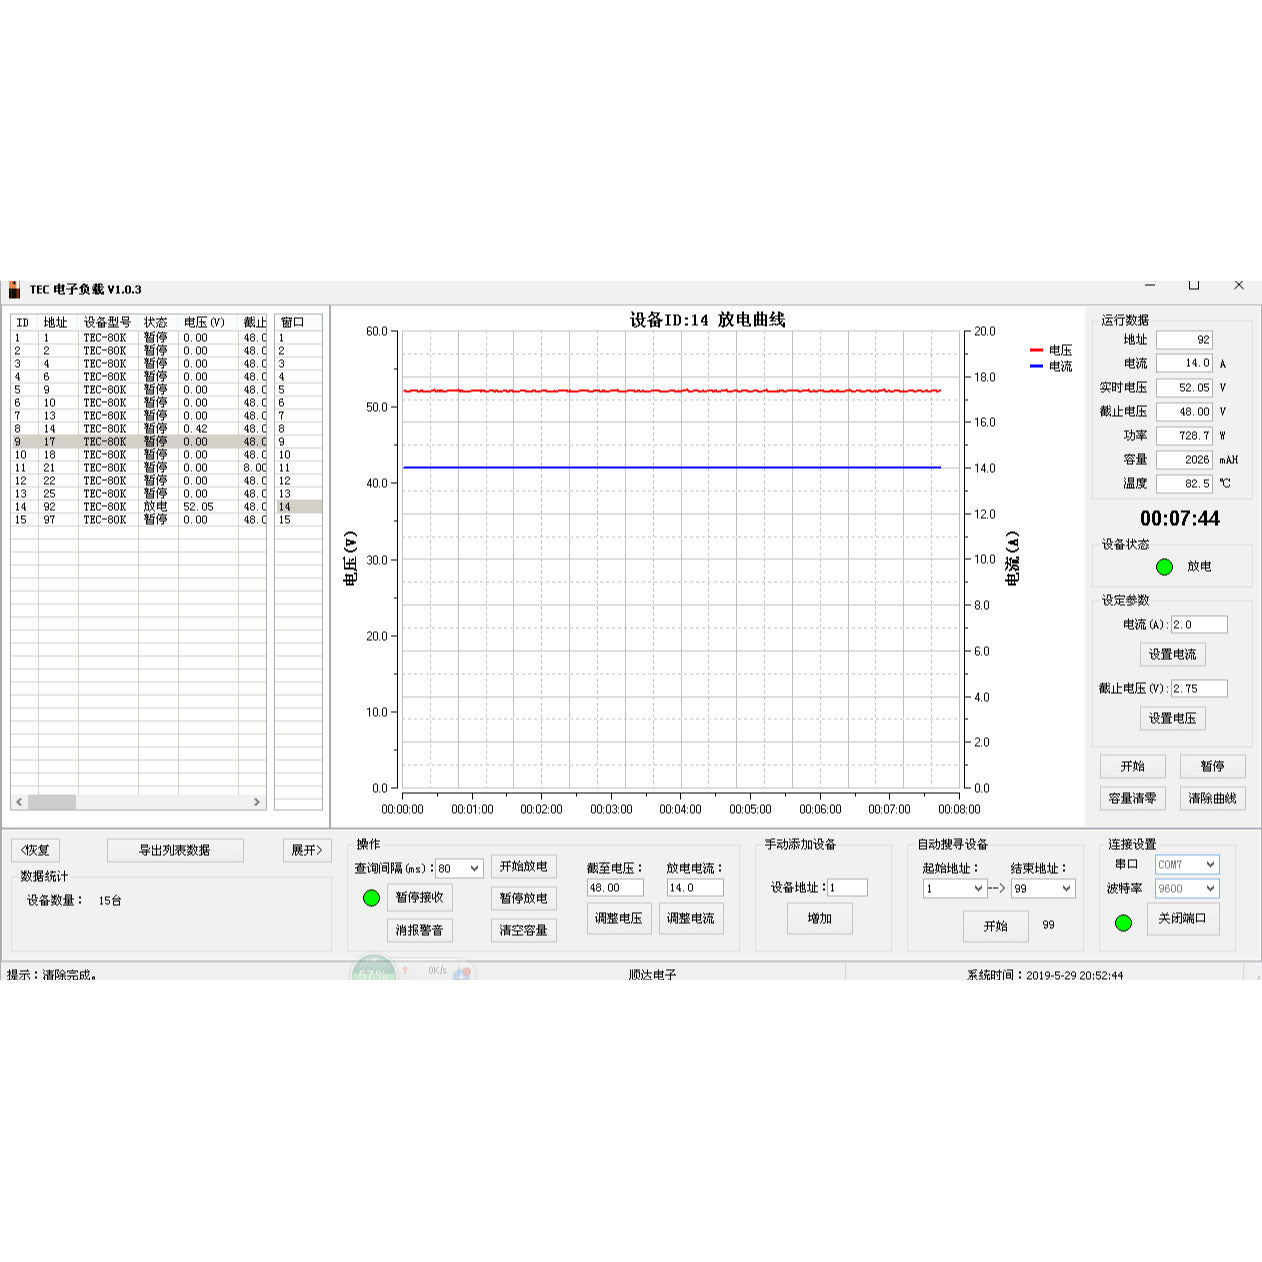The height and width of the screenshot is (1262, 1262).
Task: Open the 查询间隔 interval dropdown
Action: point(473,869)
